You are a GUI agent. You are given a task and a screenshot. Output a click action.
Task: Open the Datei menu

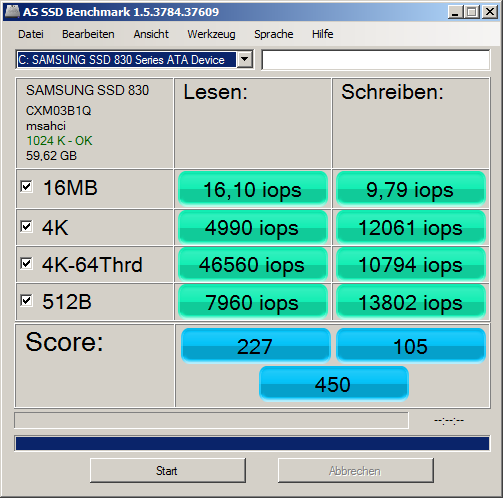(x=31, y=34)
